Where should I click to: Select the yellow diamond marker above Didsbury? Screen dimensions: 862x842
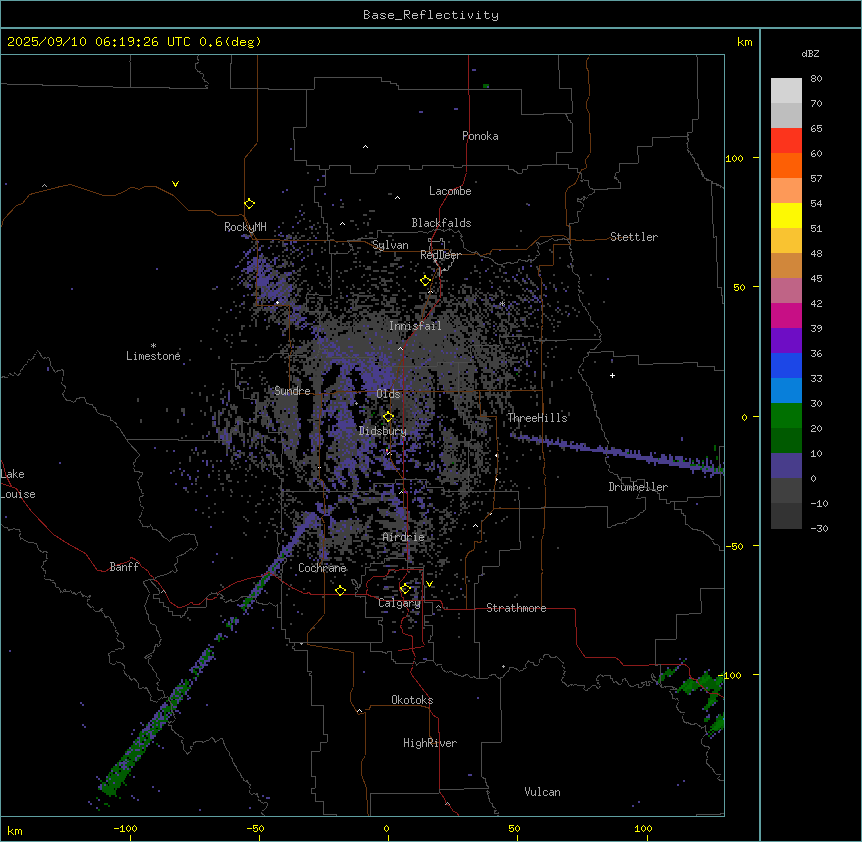388,417
